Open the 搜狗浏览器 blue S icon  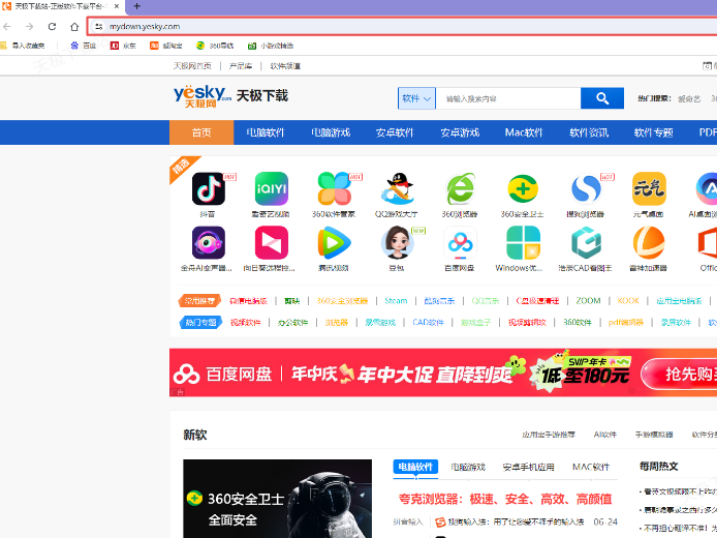click(586, 188)
